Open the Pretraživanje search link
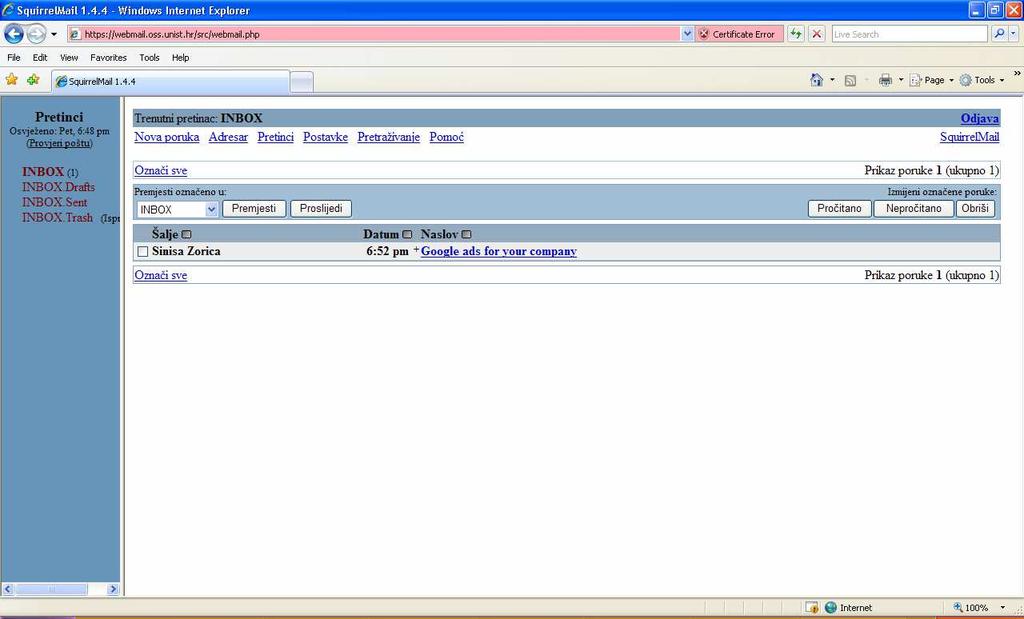Screen dimensions: 1024x619 coord(389,137)
